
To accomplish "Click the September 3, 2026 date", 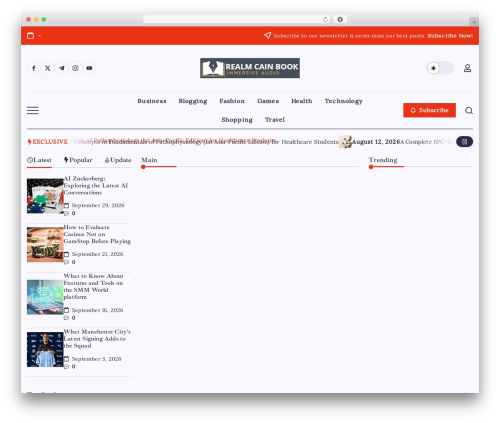I will [x=96, y=359].
